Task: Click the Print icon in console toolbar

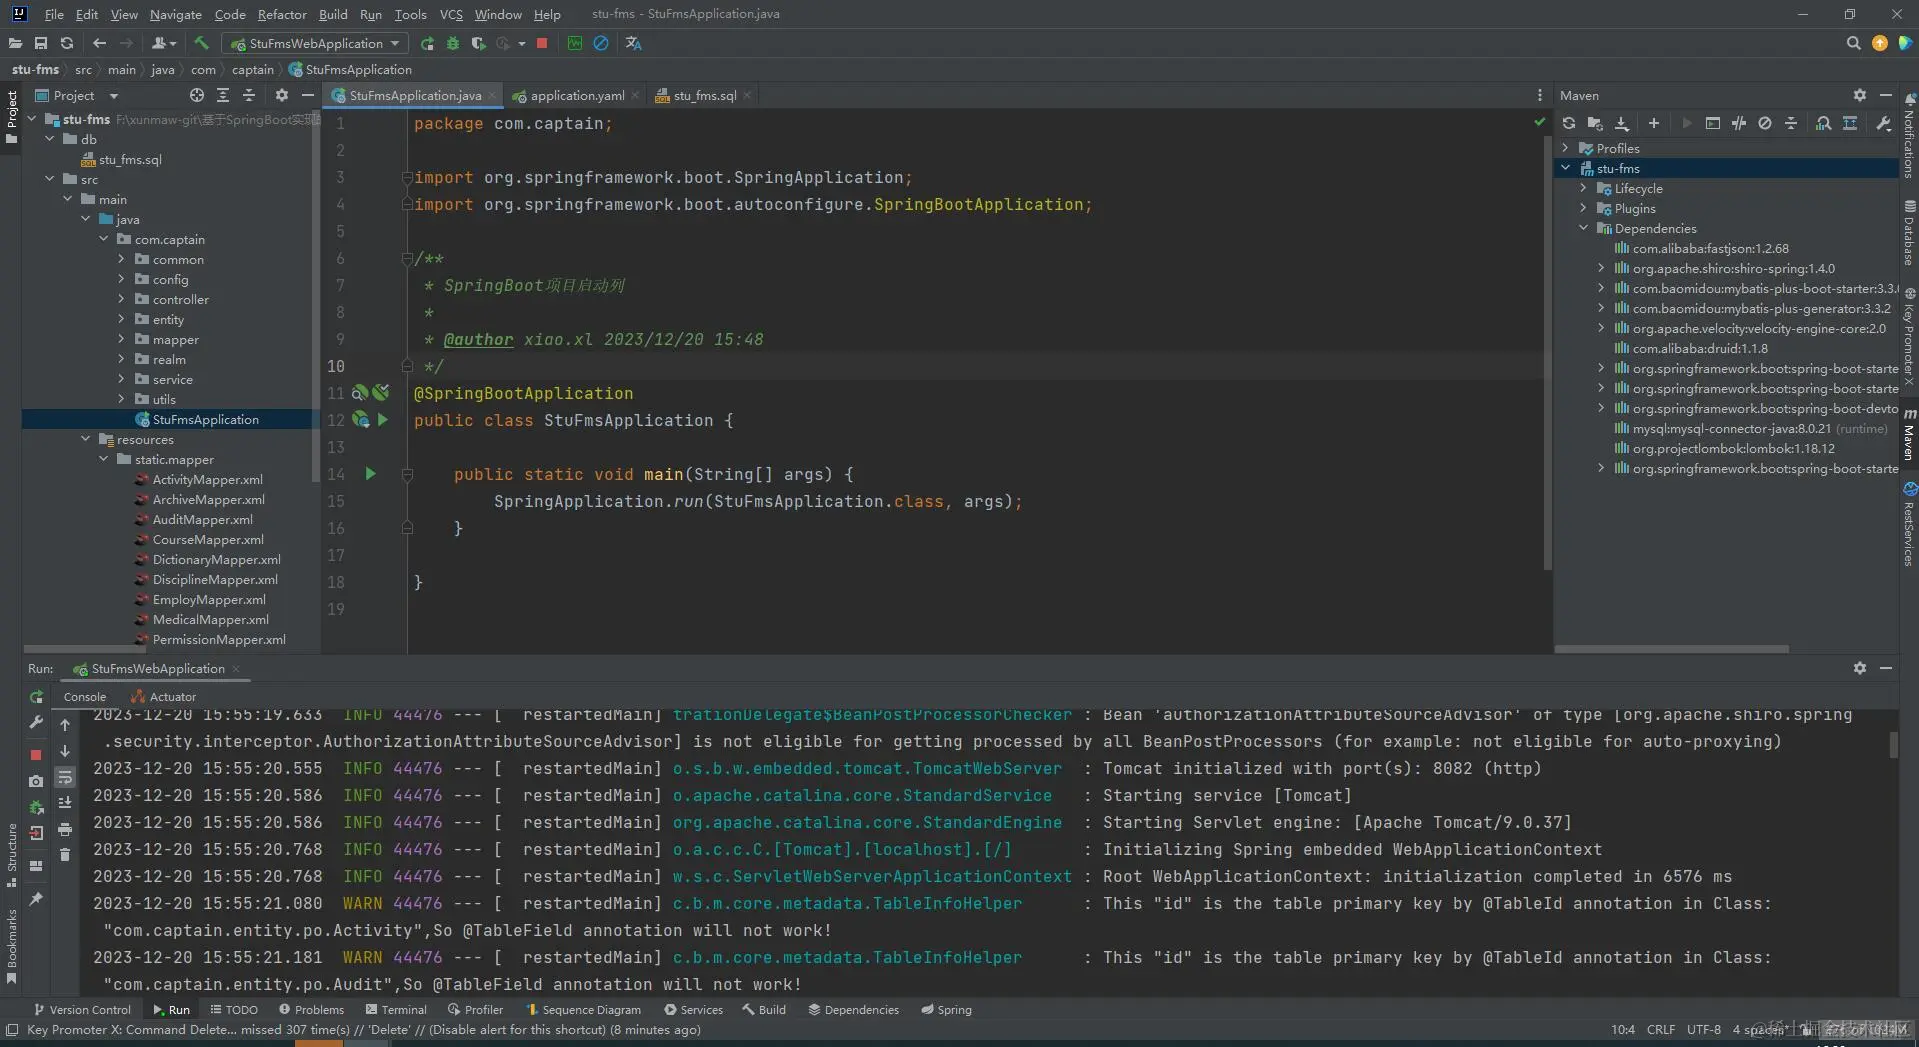Action: pos(65,829)
